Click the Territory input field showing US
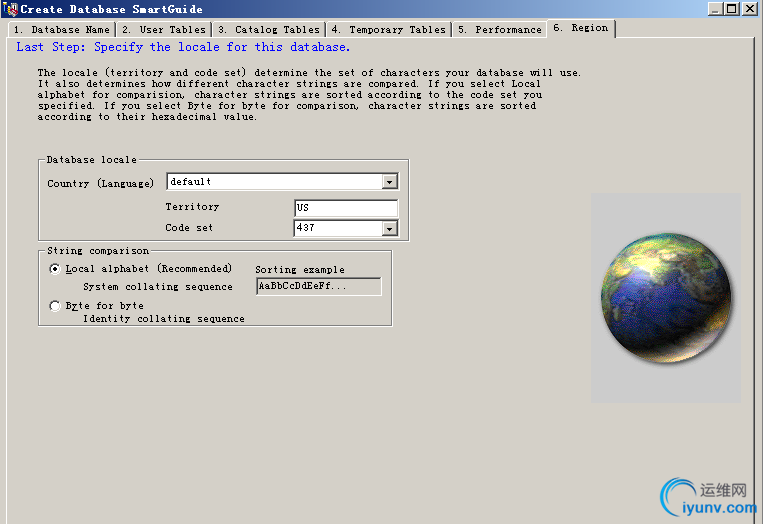 (x=346, y=208)
